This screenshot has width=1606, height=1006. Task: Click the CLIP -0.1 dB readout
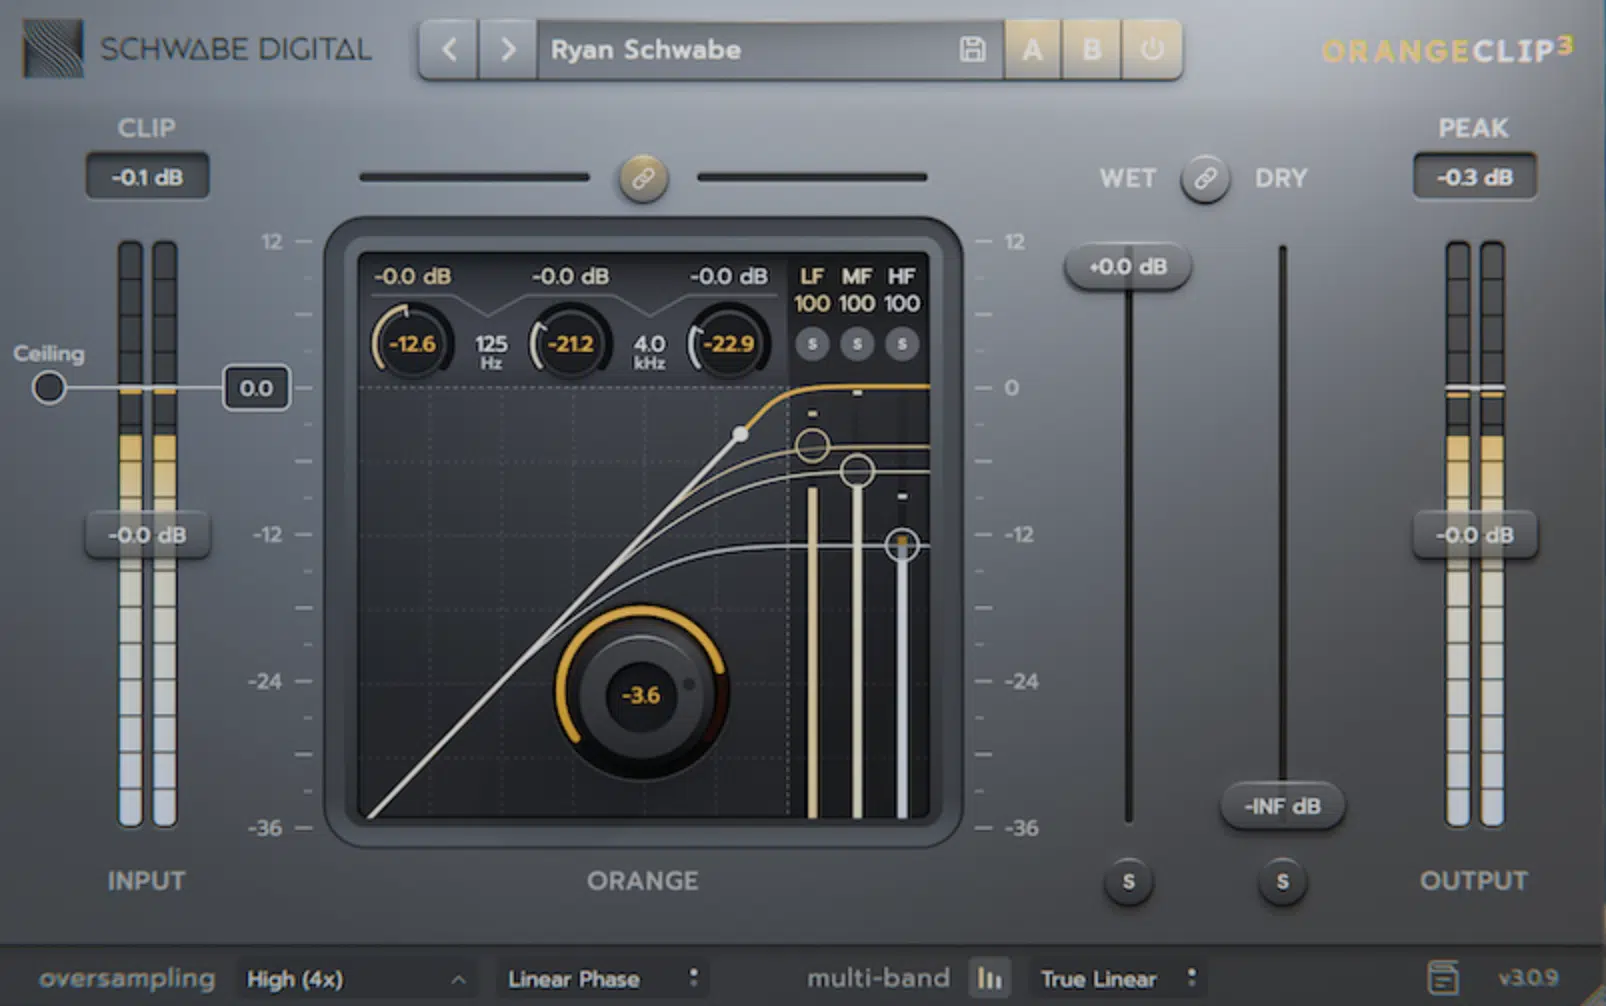(147, 177)
